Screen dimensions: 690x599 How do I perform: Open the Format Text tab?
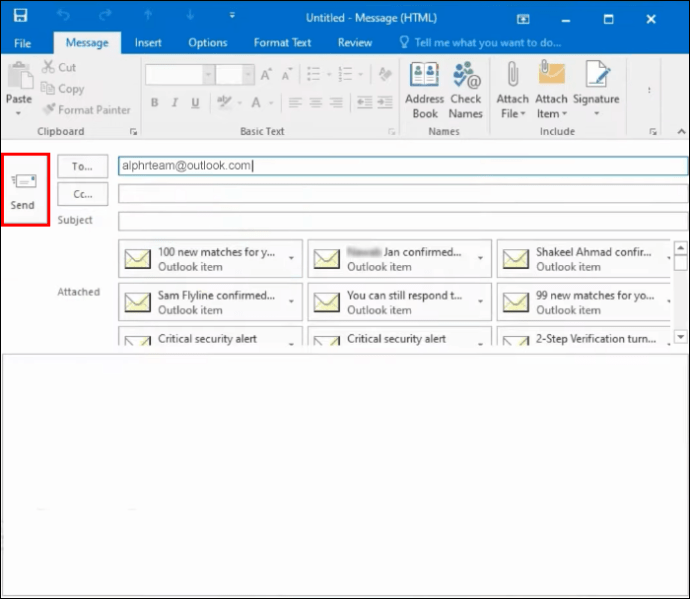point(282,43)
